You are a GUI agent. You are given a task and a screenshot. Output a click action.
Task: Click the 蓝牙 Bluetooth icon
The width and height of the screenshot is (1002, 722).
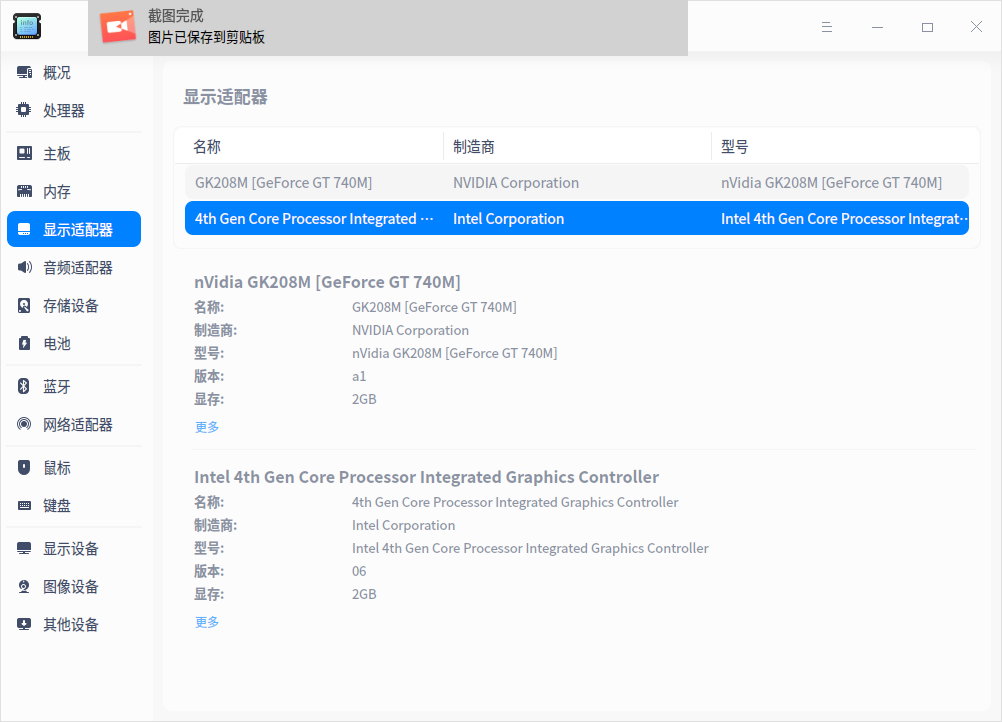(x=24, y=386)
